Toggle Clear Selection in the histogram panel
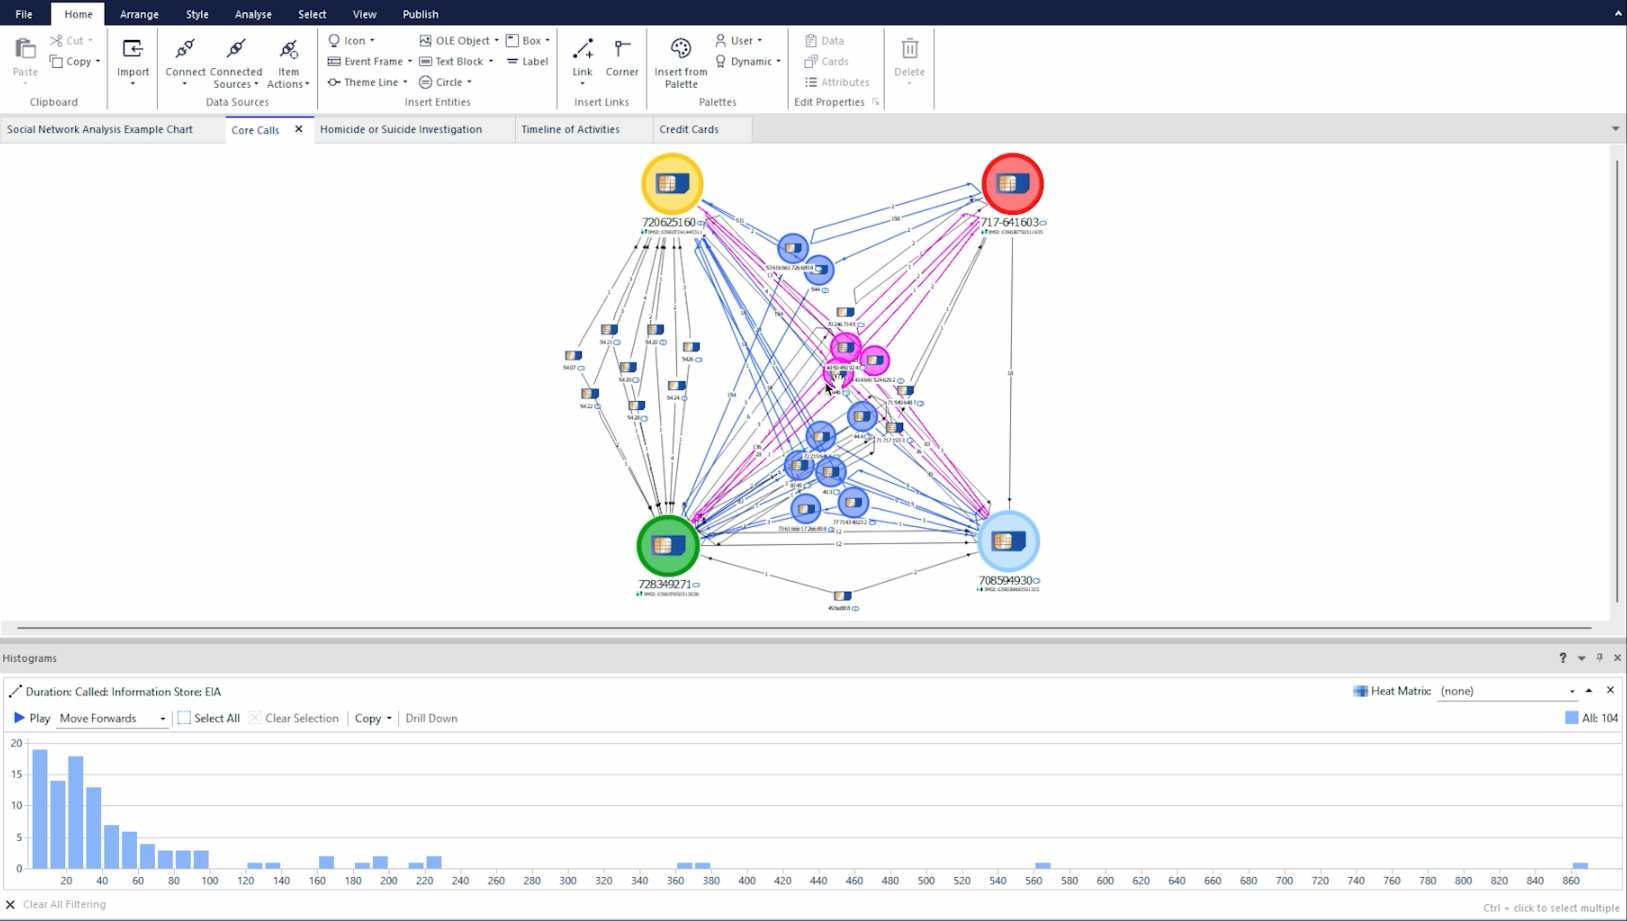This screenshot has width=1627, height=921. 295,717
